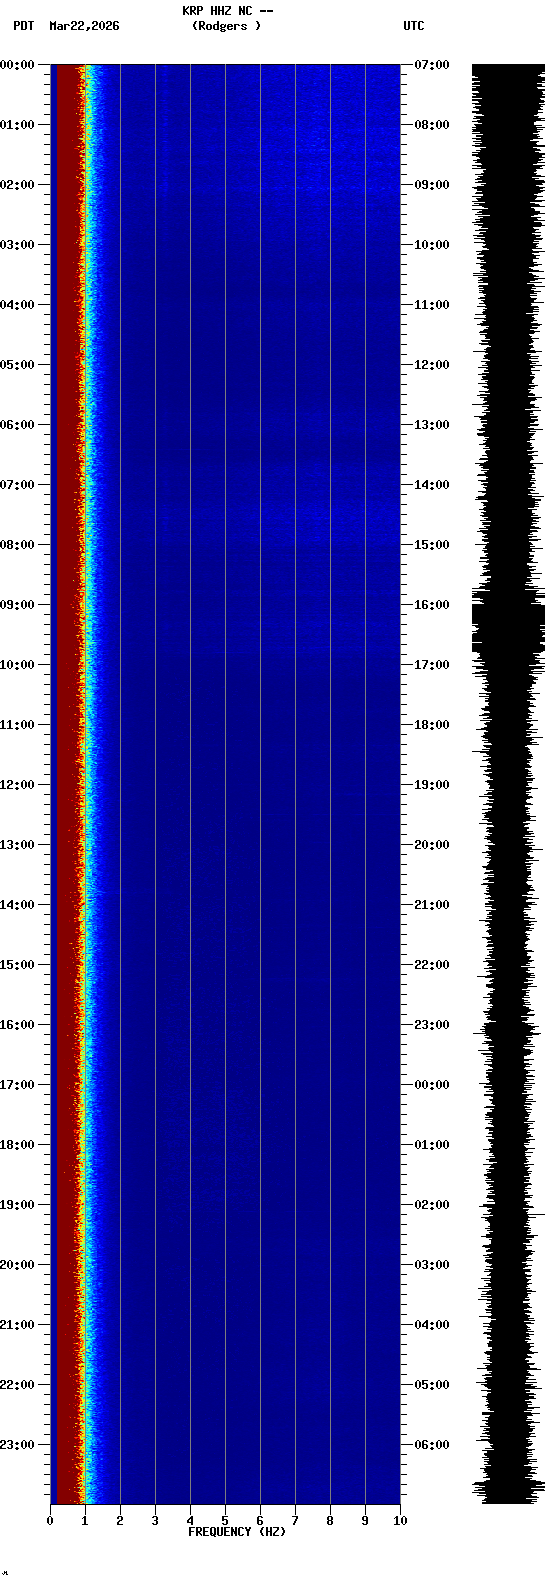The height and width of the screenshot is (1584, 552).
Task: Click the '(Rodgers )' station name
Action: pos(227,26)
